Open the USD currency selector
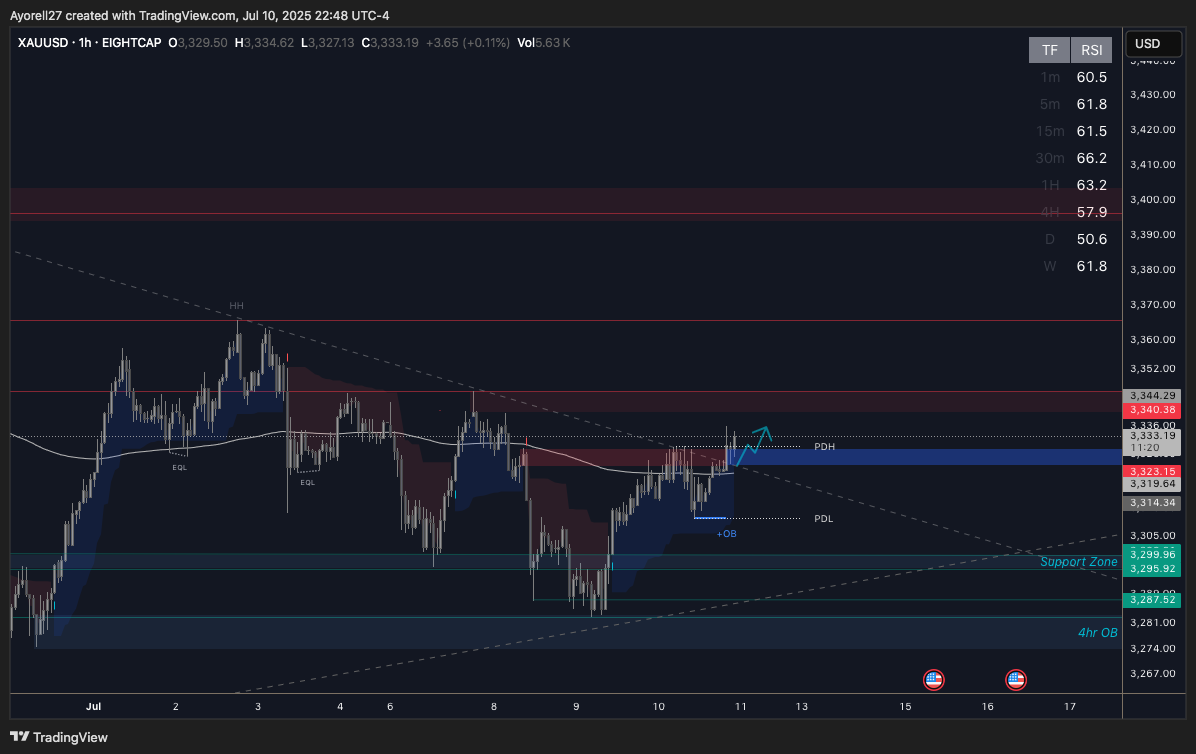 1154,43
